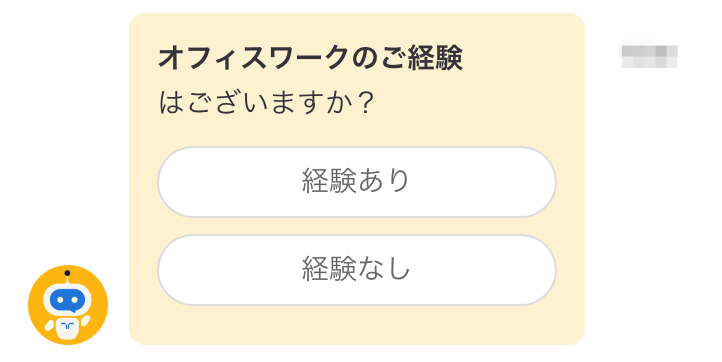Click the blurred timestamp beside the message

(649, 56)
